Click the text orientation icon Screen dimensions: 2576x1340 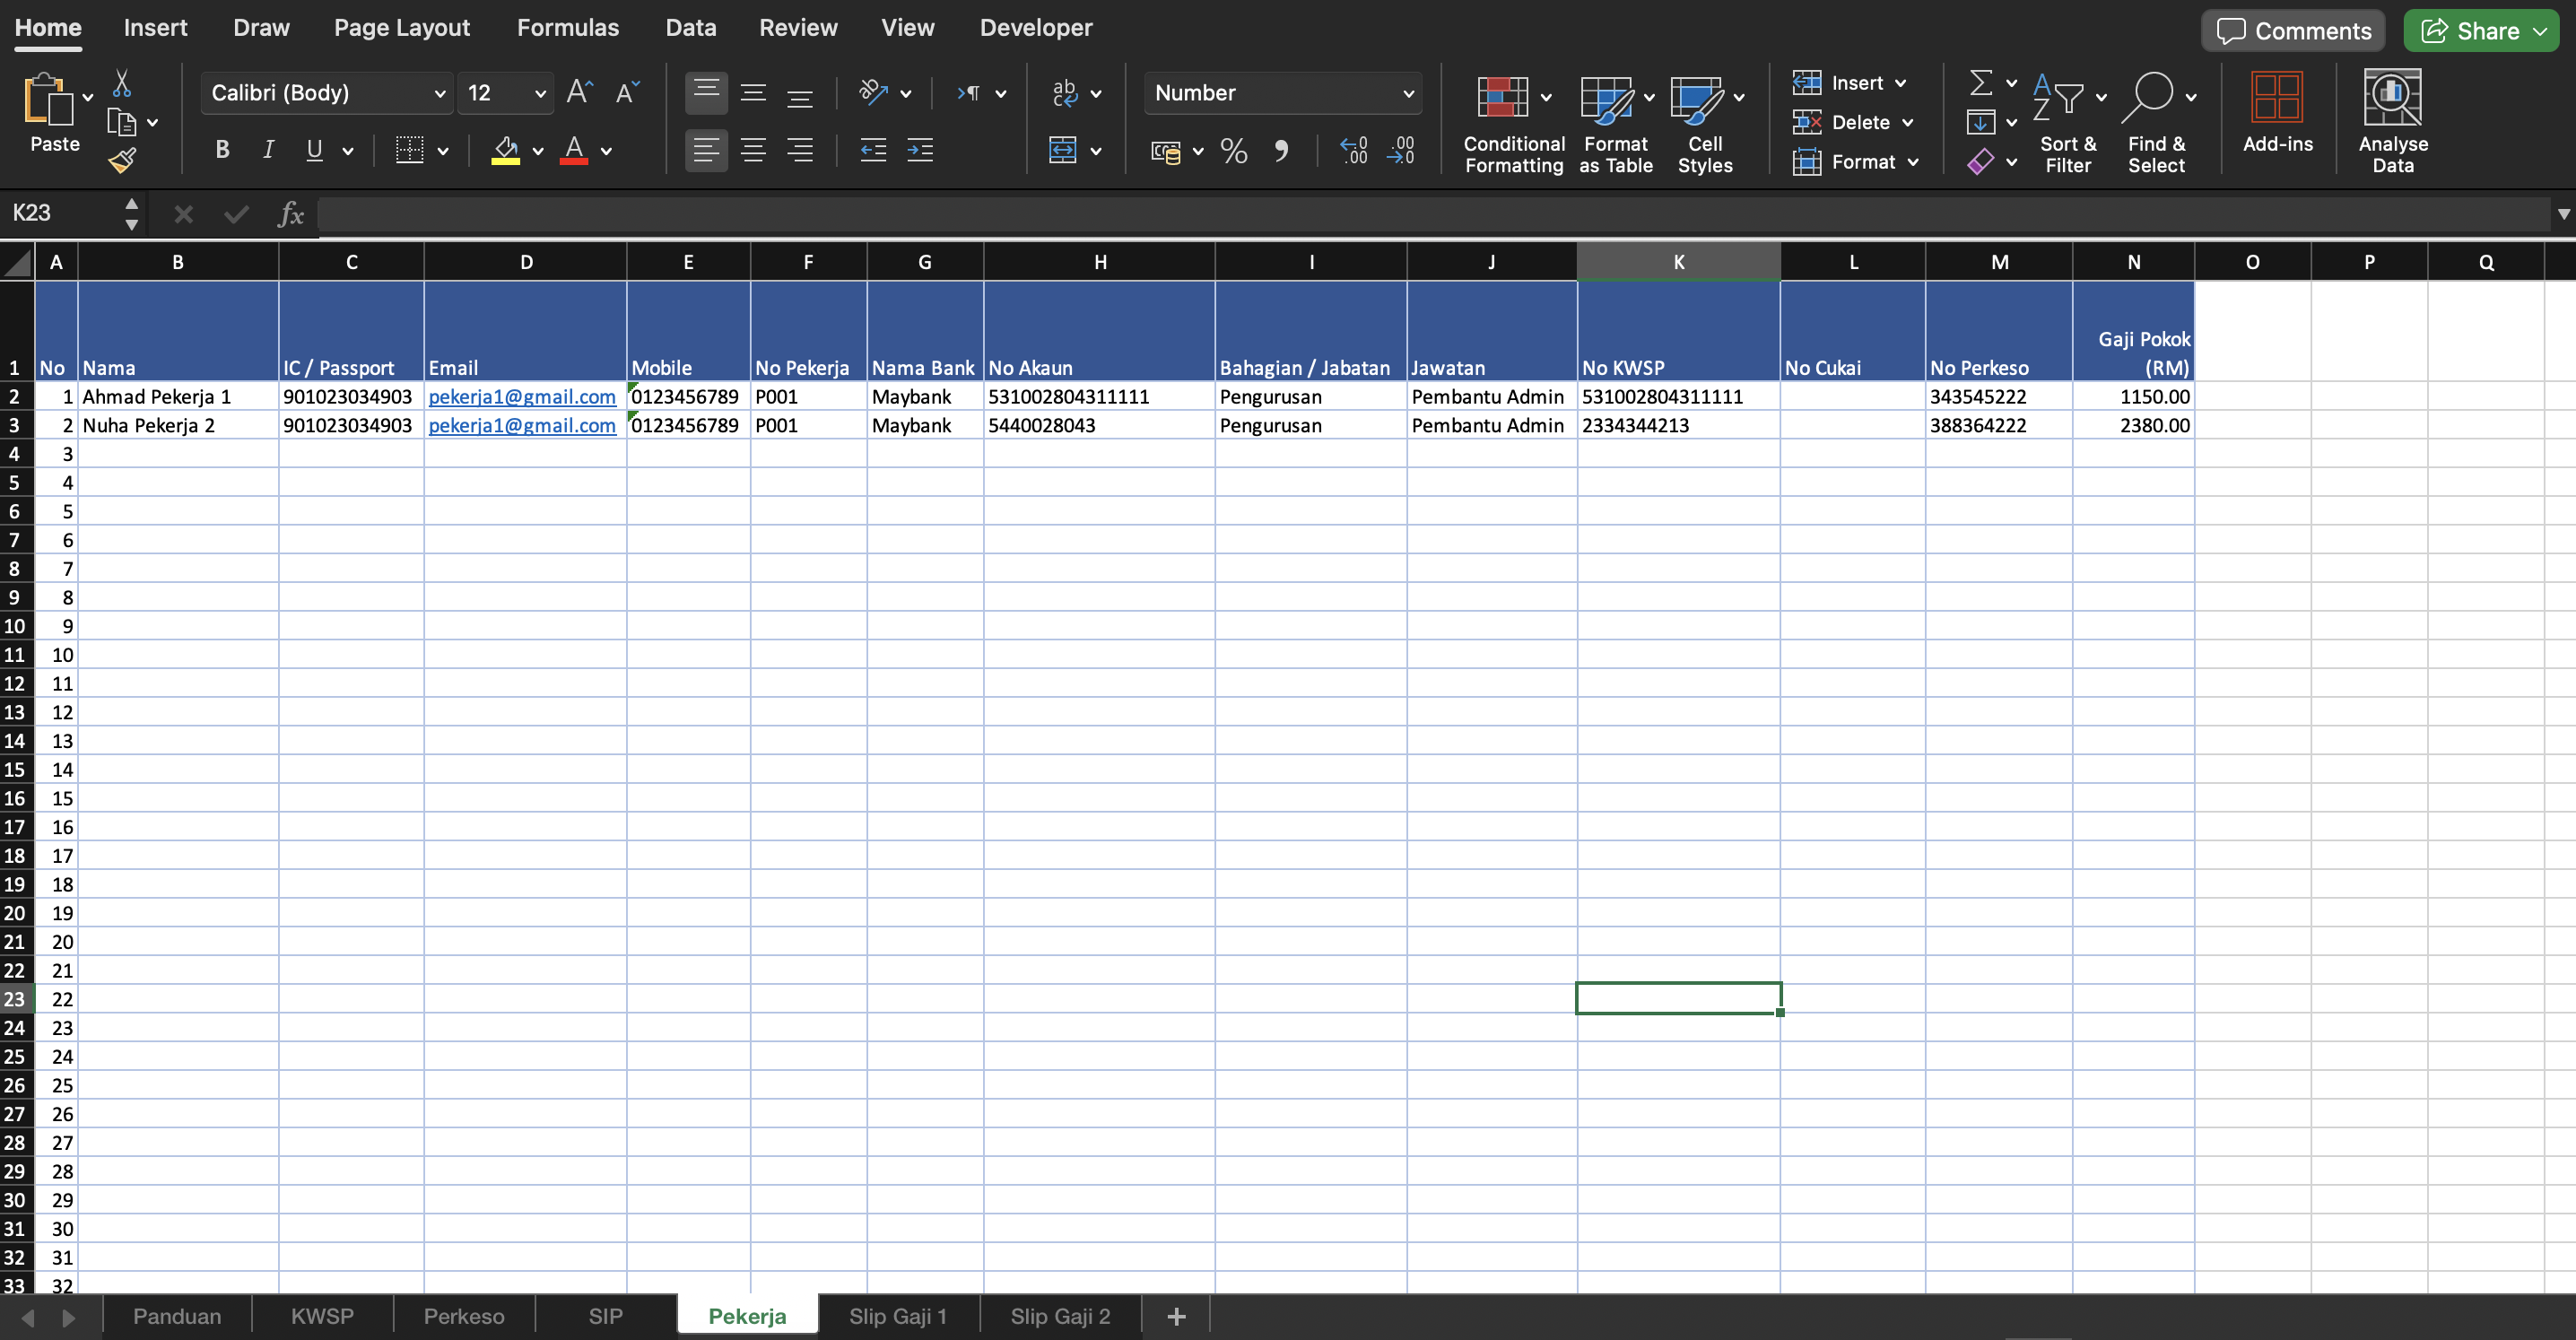click(873, 93)
